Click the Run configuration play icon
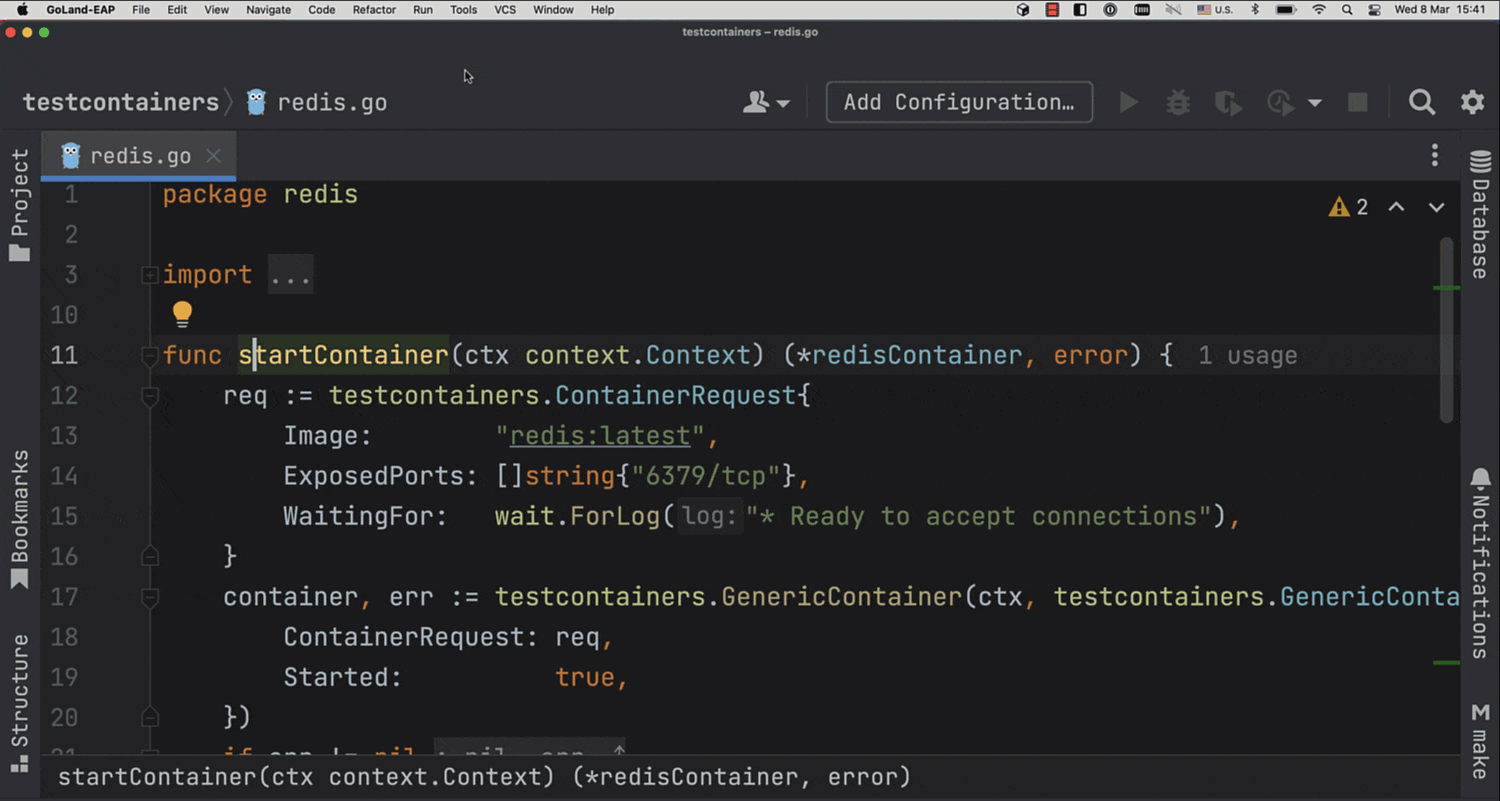Screen dimensions: 1500x801 pyautogui.click(x=1129, y=102)
